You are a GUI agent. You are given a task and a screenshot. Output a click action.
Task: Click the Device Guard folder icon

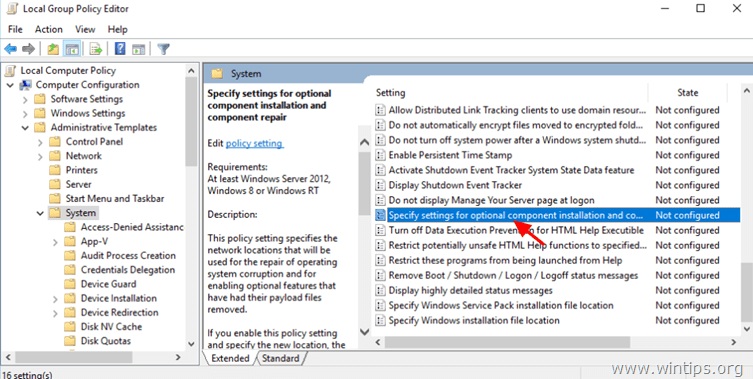click(x=70, y=284)
